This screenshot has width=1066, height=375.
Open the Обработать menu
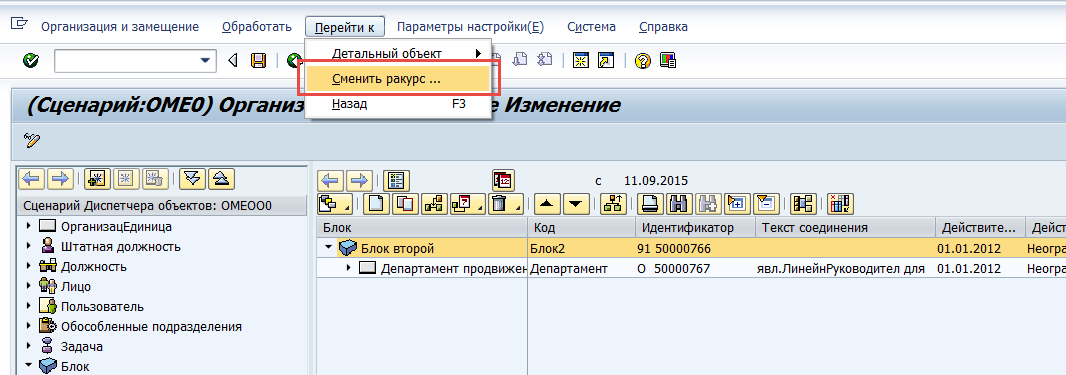(256, 27)
